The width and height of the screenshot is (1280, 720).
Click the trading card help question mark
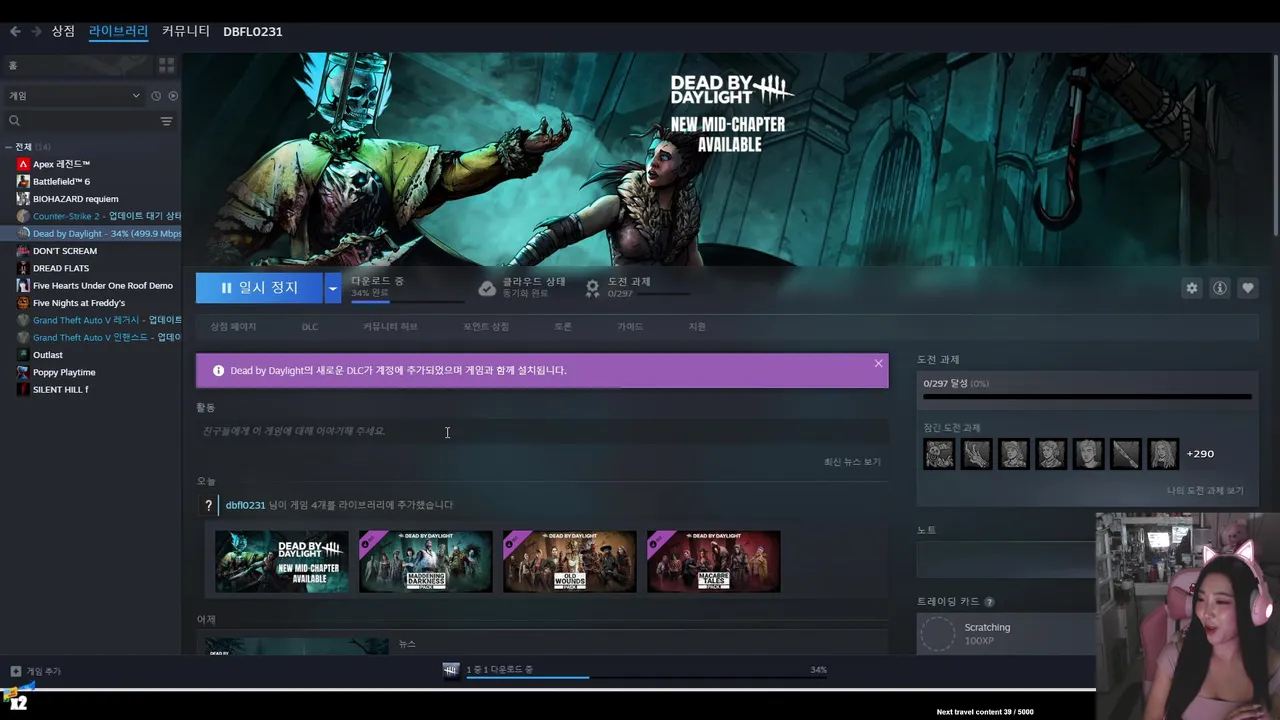pyautogui.click(x=989, y=602)
